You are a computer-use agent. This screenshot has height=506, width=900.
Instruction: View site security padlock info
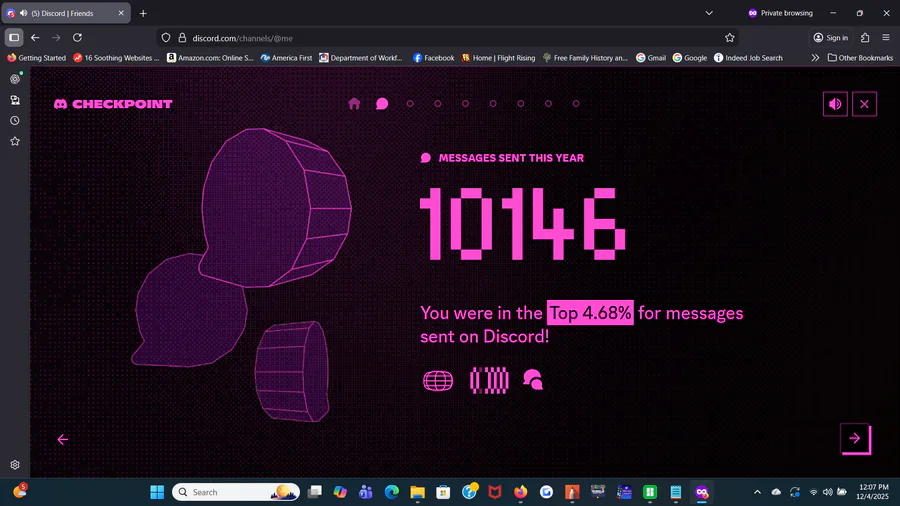click(182, 38)
